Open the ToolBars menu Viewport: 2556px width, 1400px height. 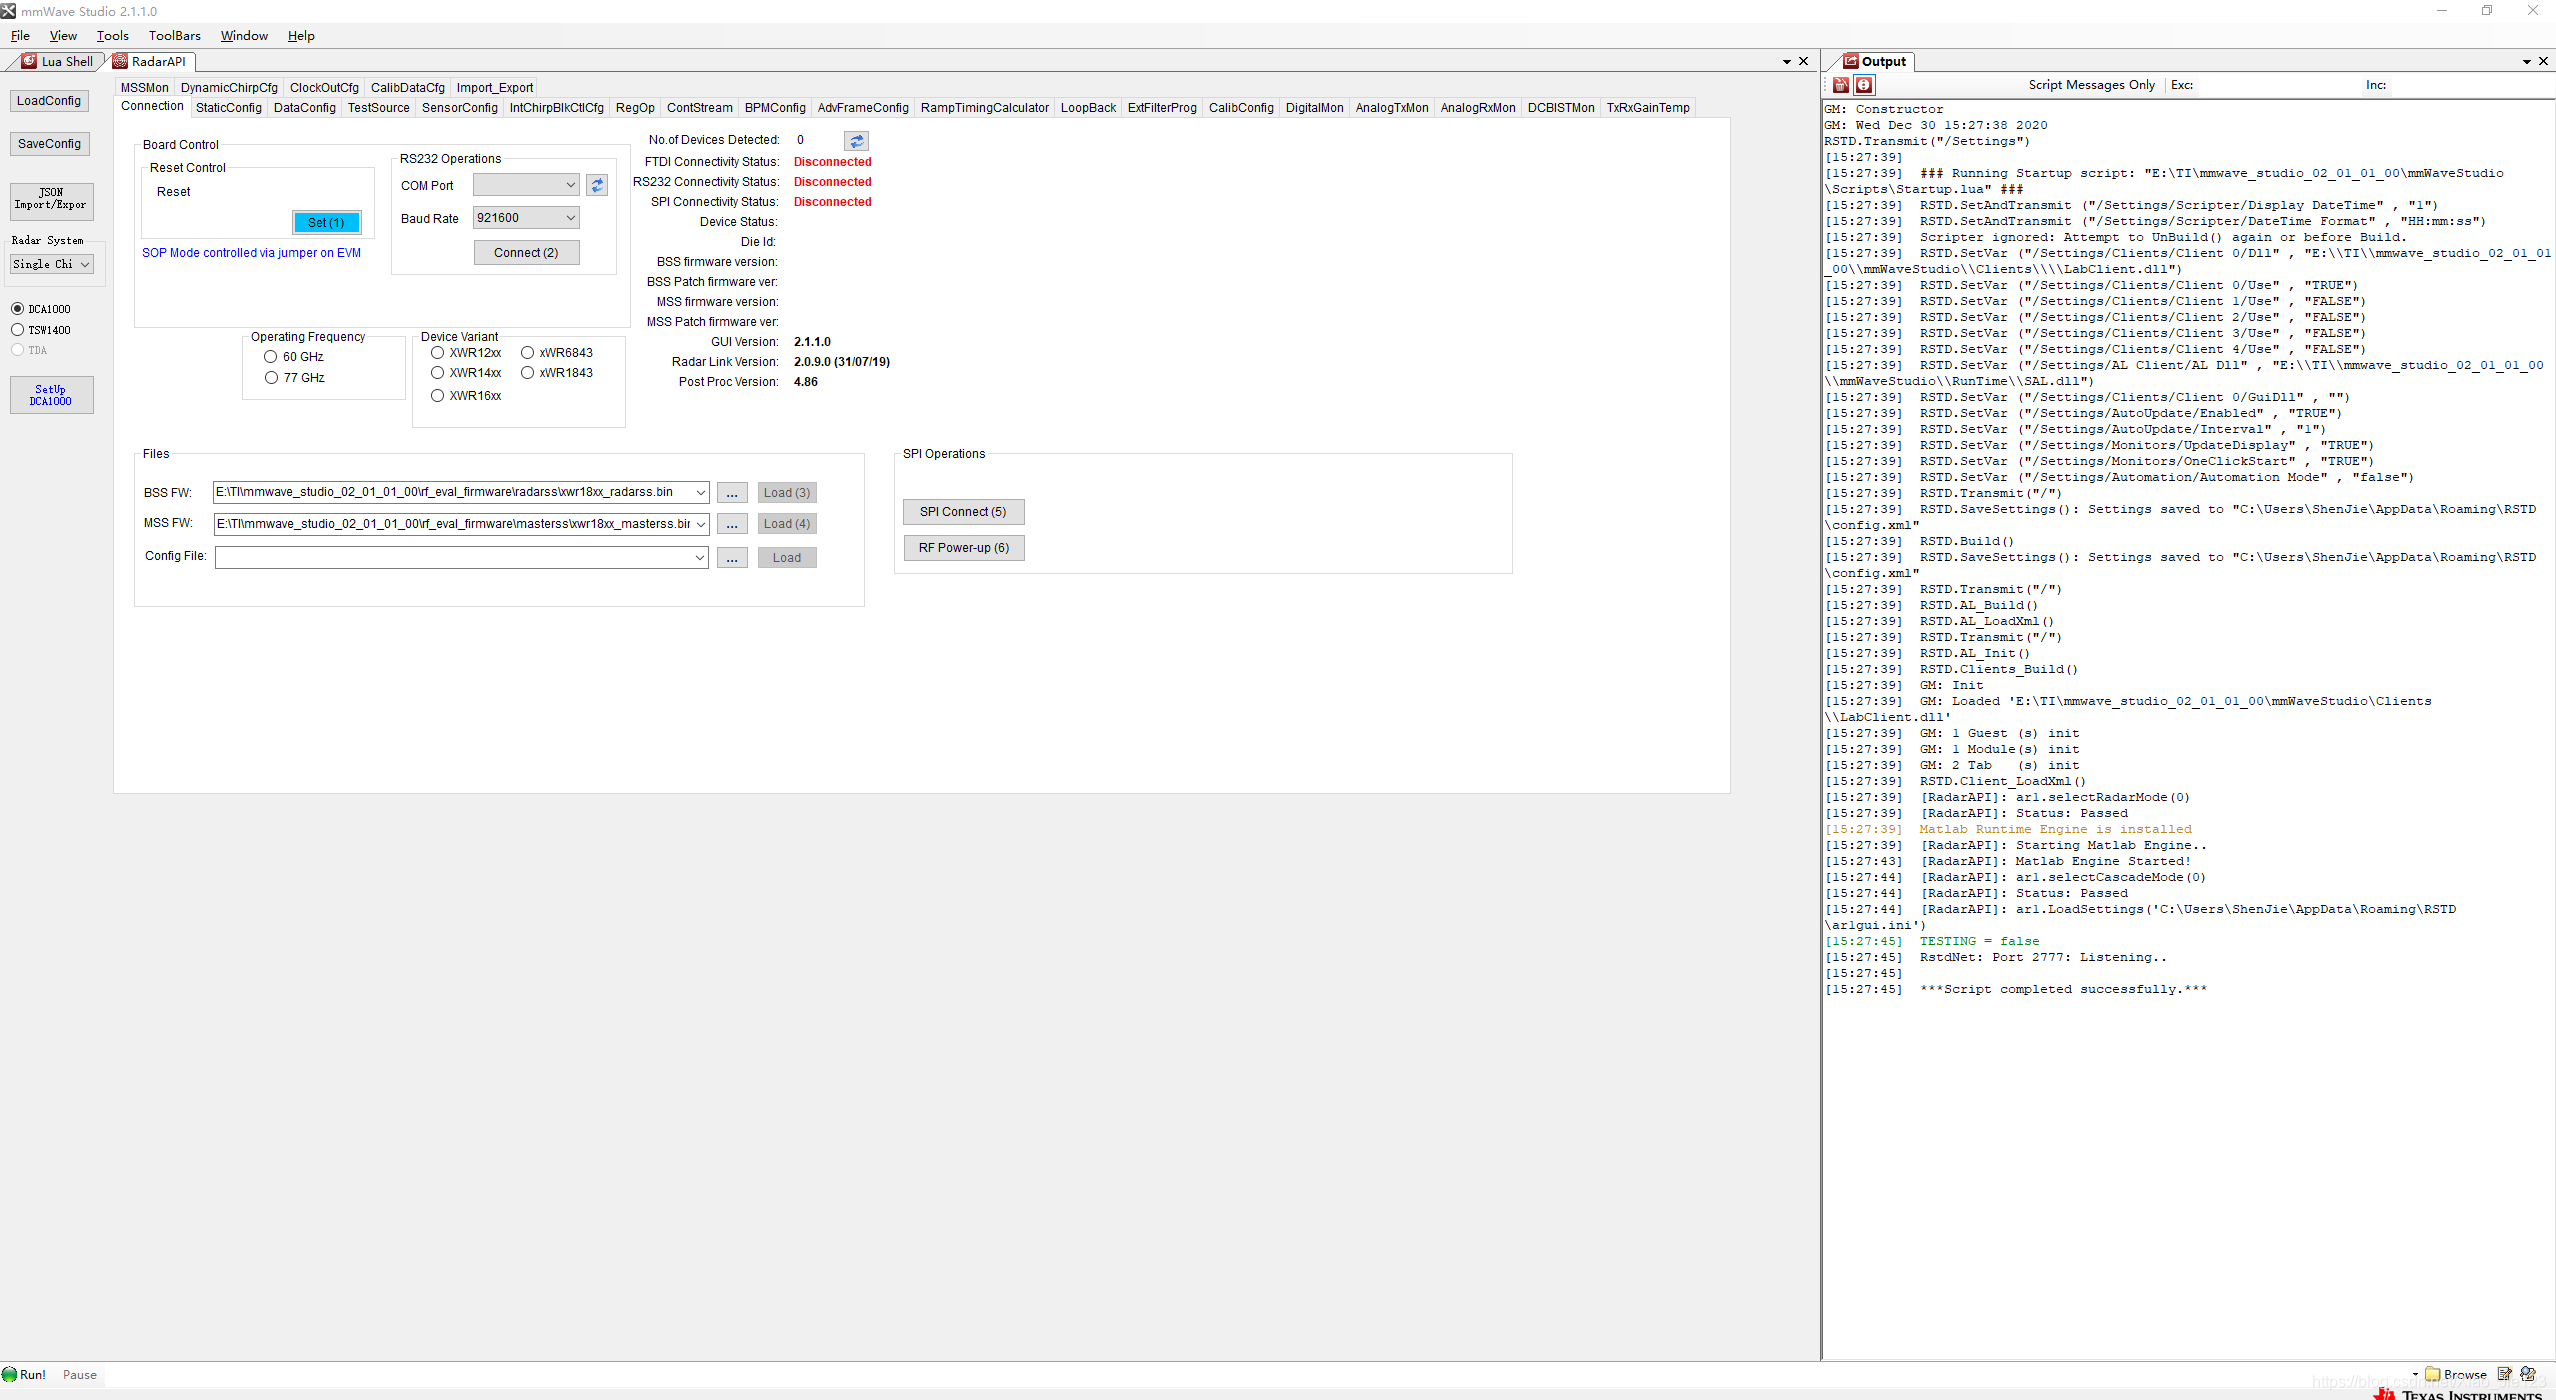click(174, 36)
